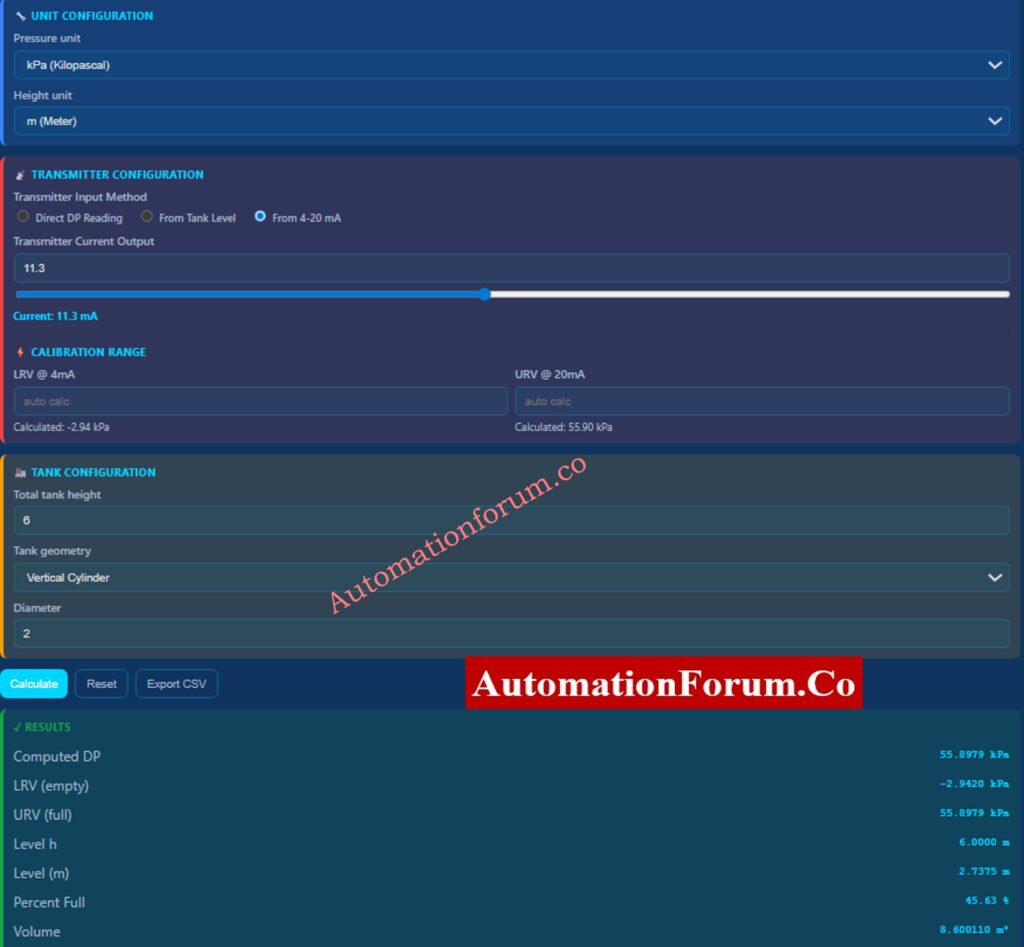Open the Tank geometry dropdown

[511, 577]
